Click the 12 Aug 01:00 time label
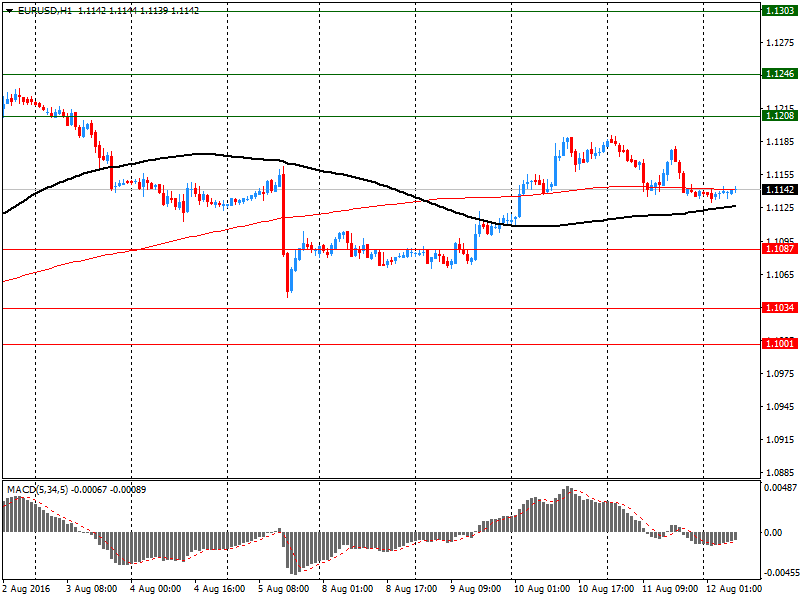 pyautogui.click(x=734, y=589)
